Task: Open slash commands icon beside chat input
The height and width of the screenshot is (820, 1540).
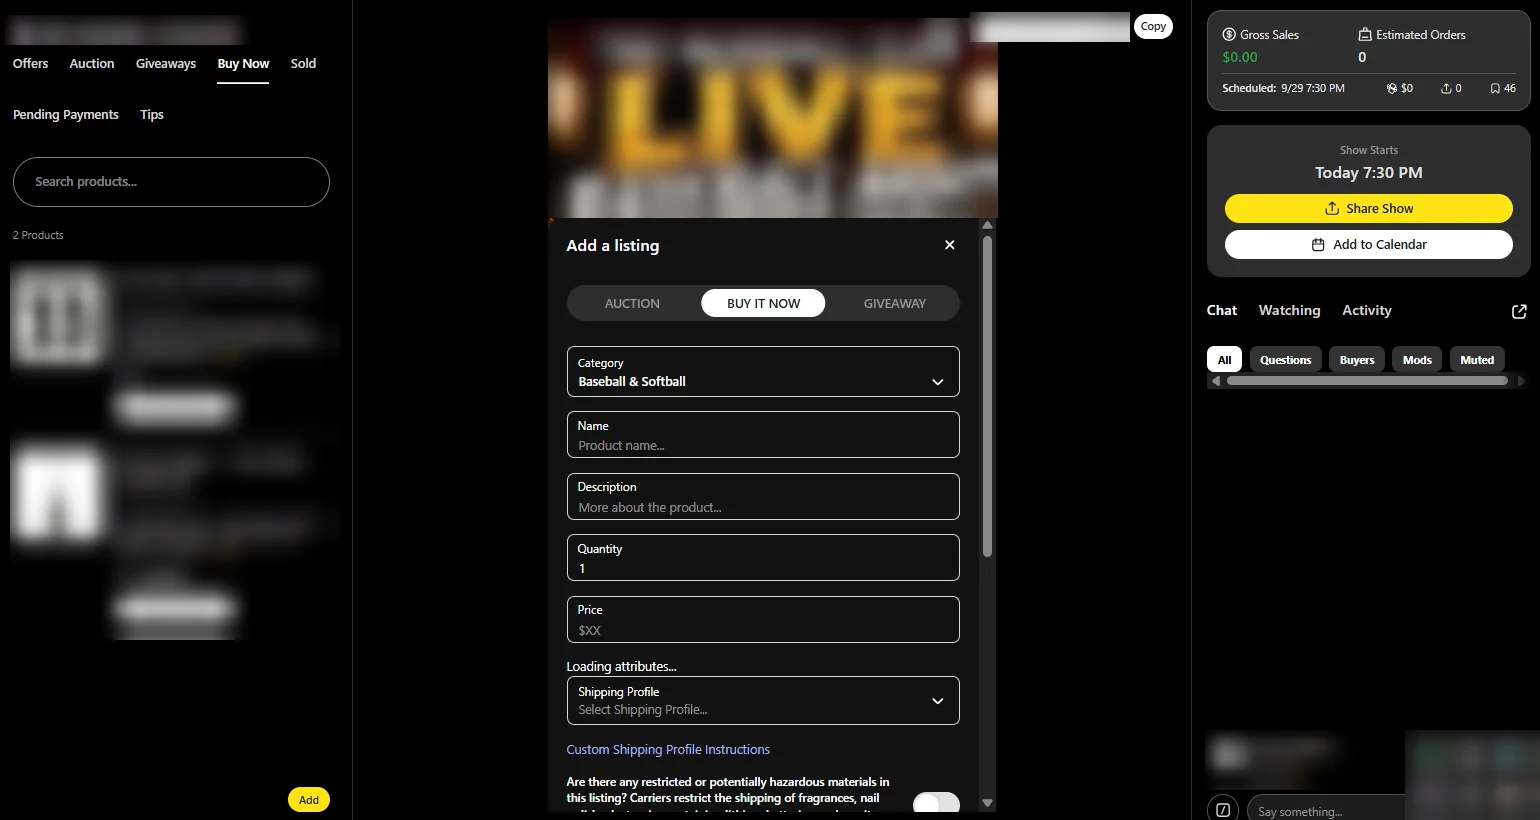Action: (x=1223, y=809)
